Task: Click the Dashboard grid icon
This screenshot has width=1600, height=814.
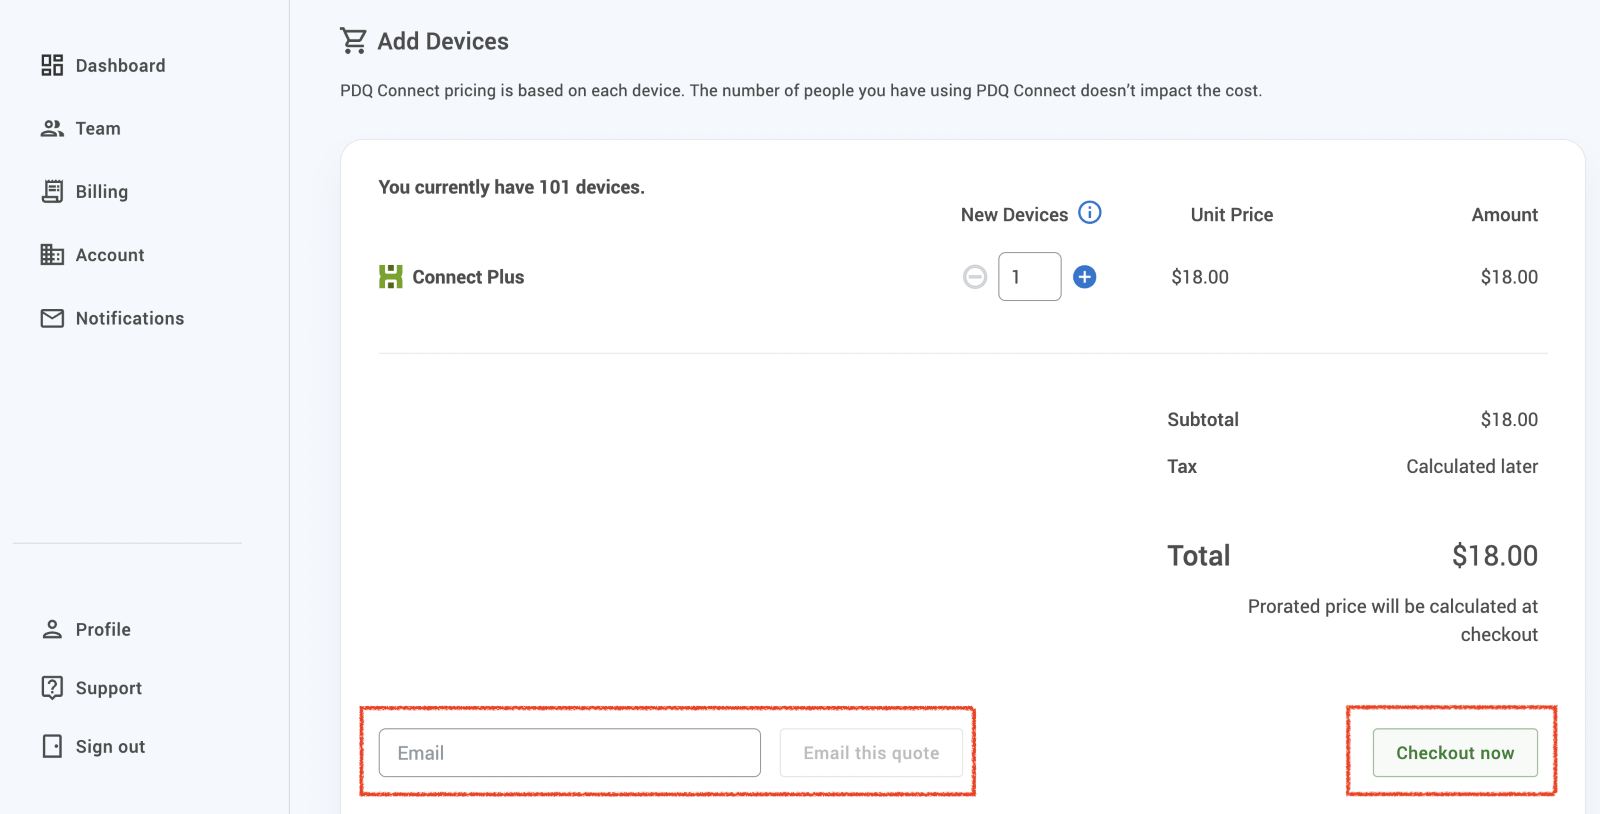Action: (52, 65)
